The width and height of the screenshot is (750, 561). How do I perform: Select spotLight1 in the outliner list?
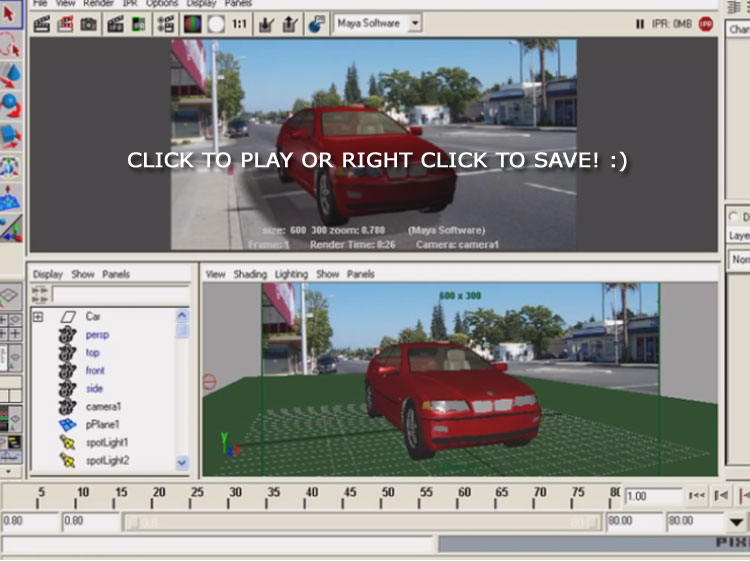coord(107,442)
